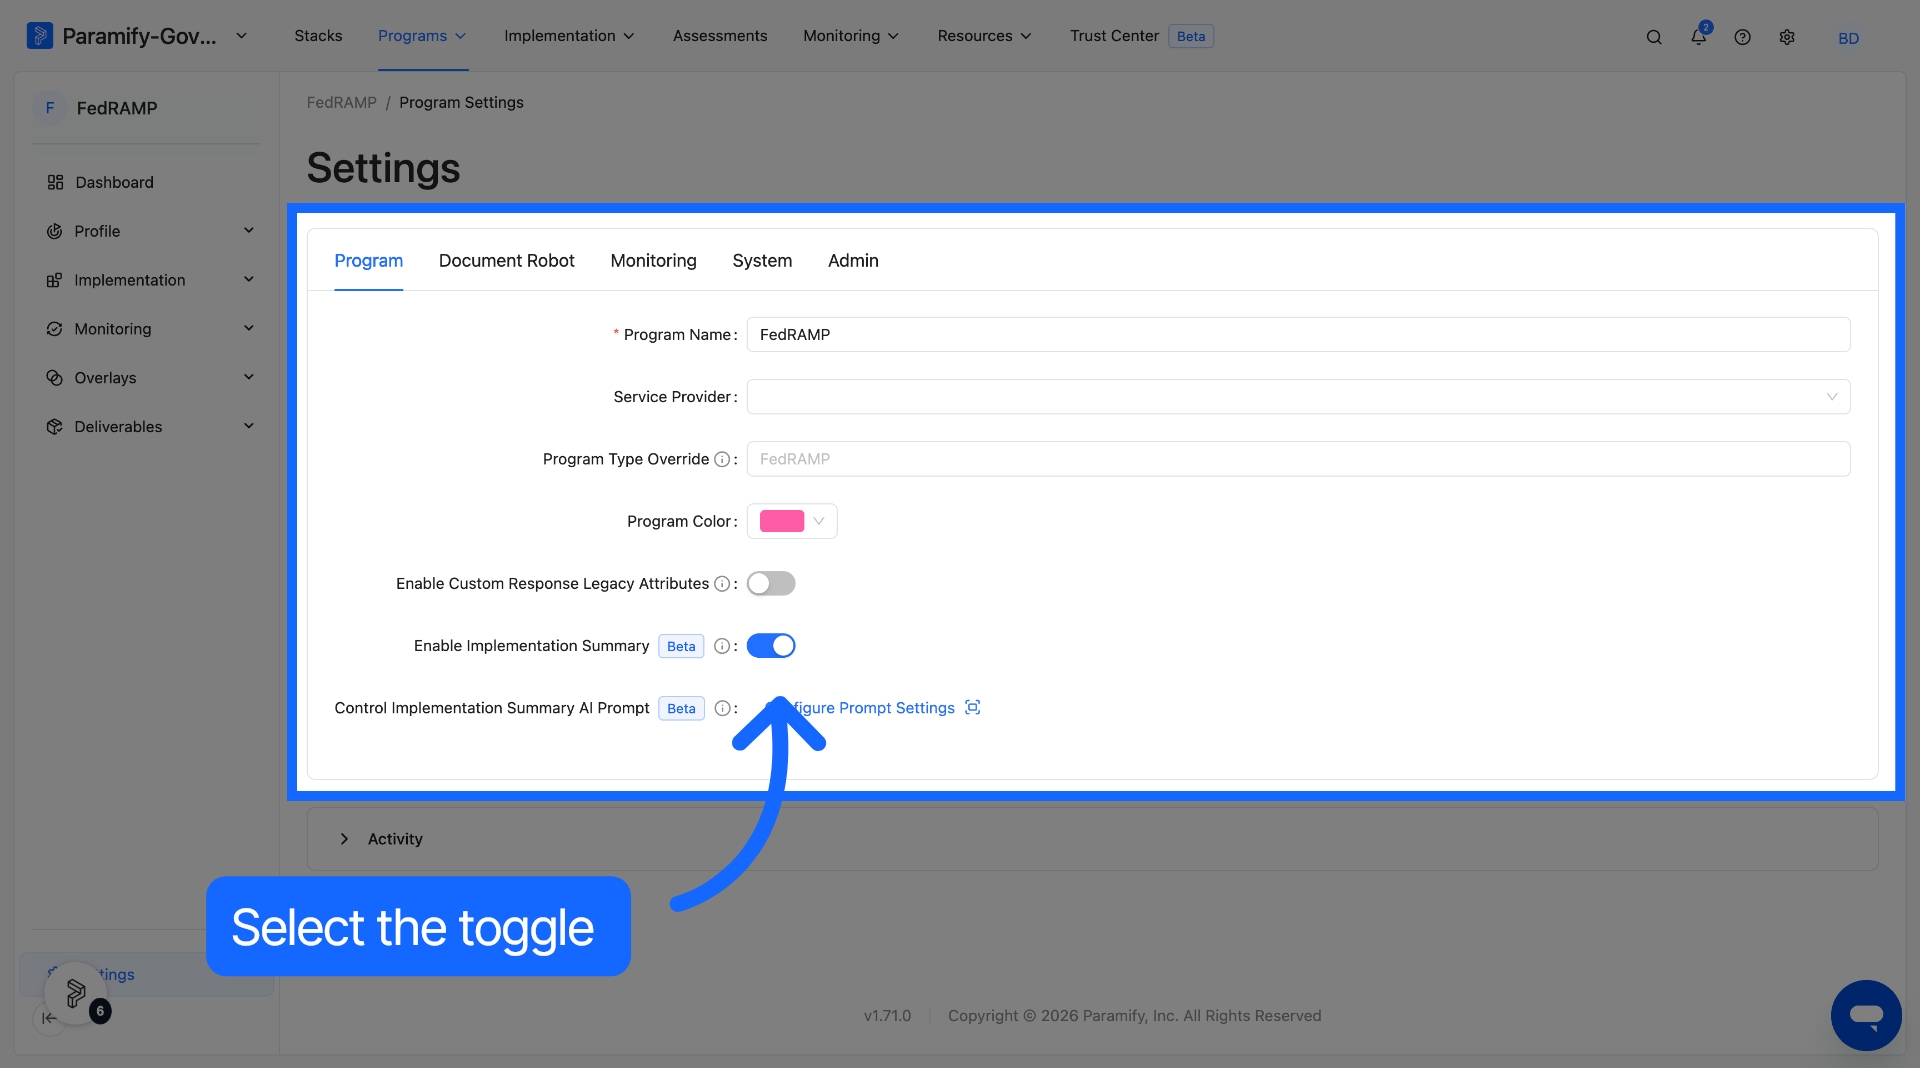The height and width of the screenshot is (1068, 1920).
Task: Switch to the Monitoring settings tab
Action: (653, 261)
